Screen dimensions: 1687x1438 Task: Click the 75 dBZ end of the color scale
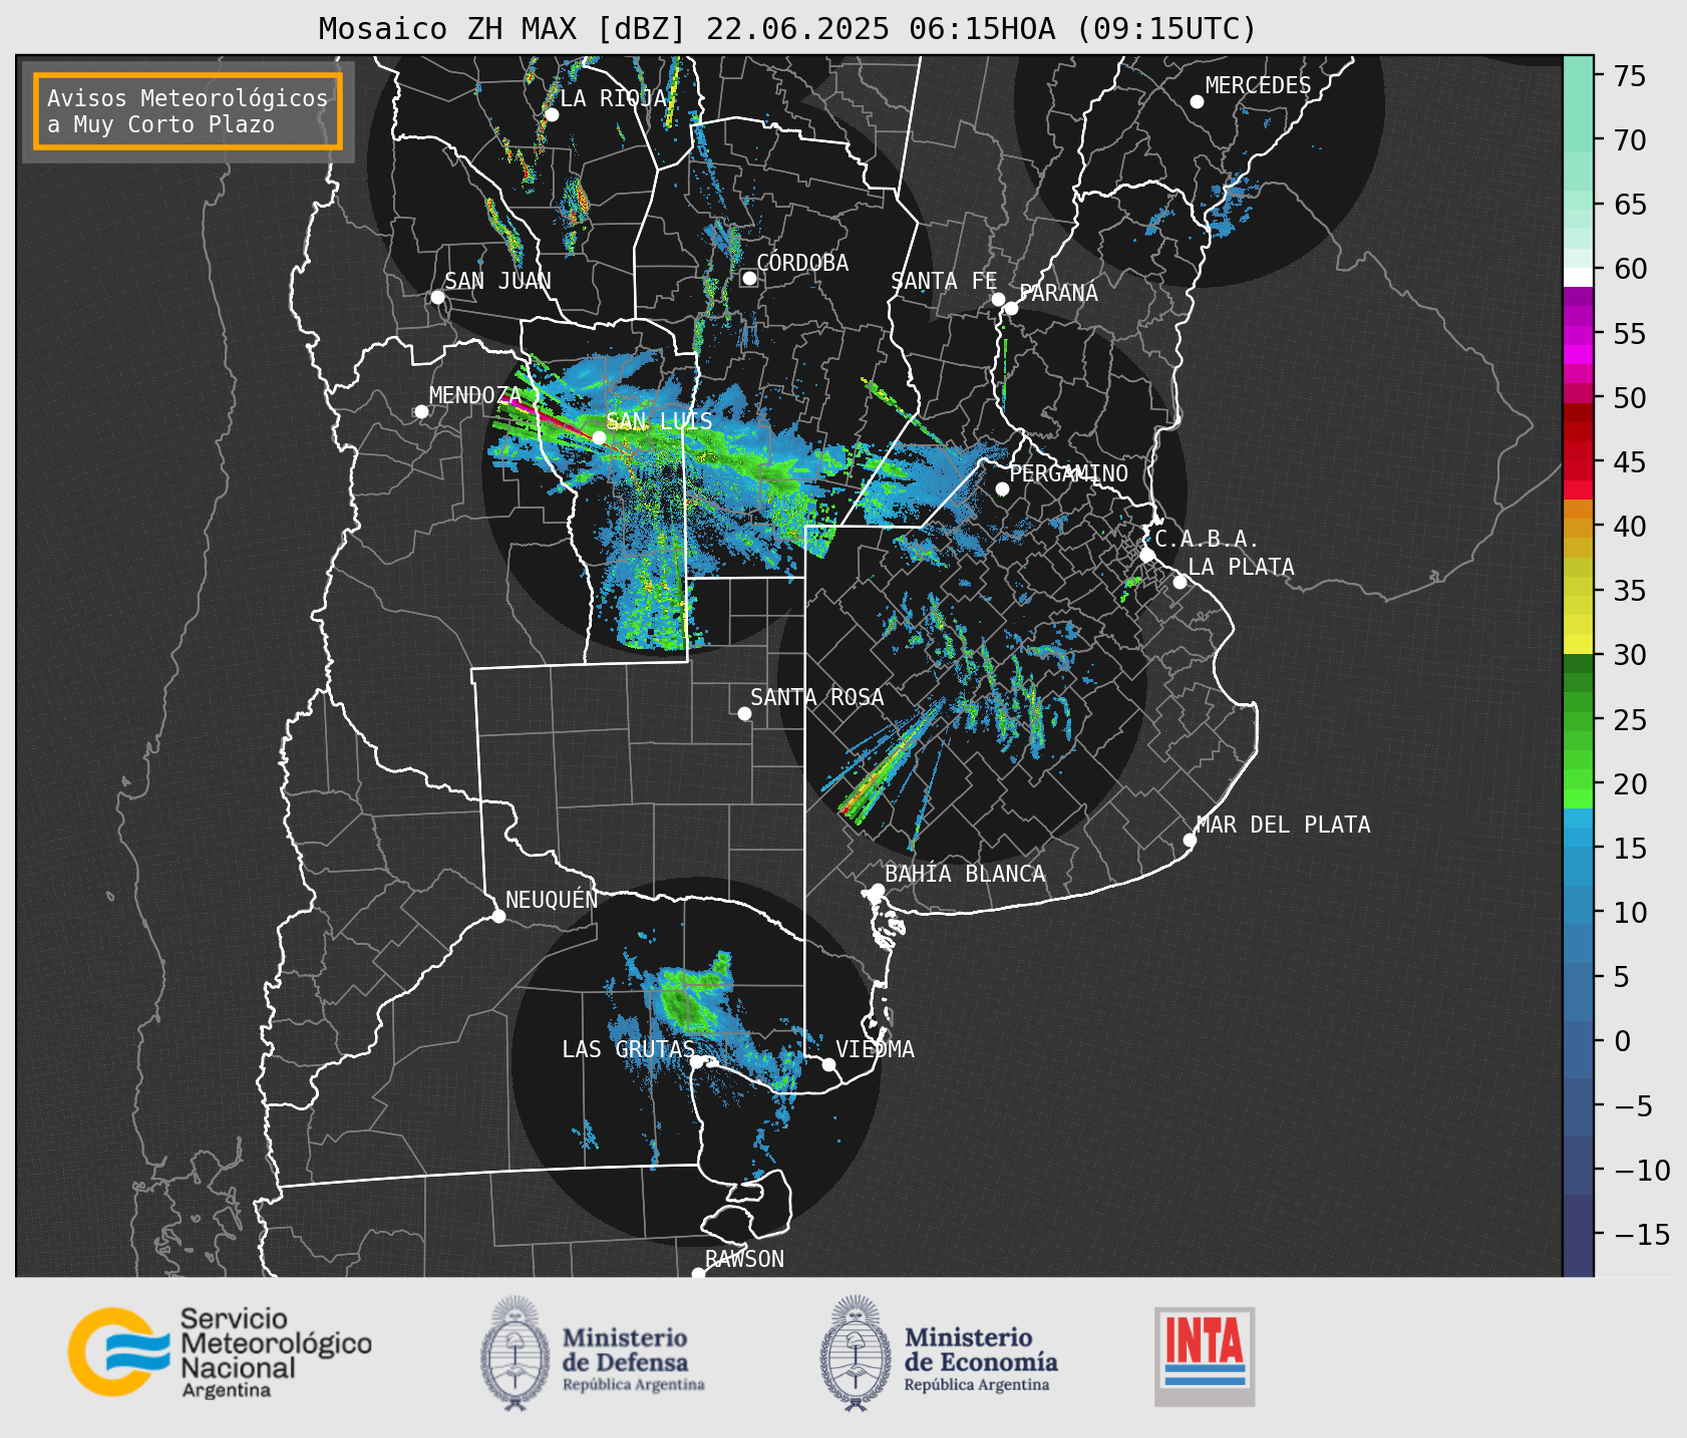point(1578,76)
